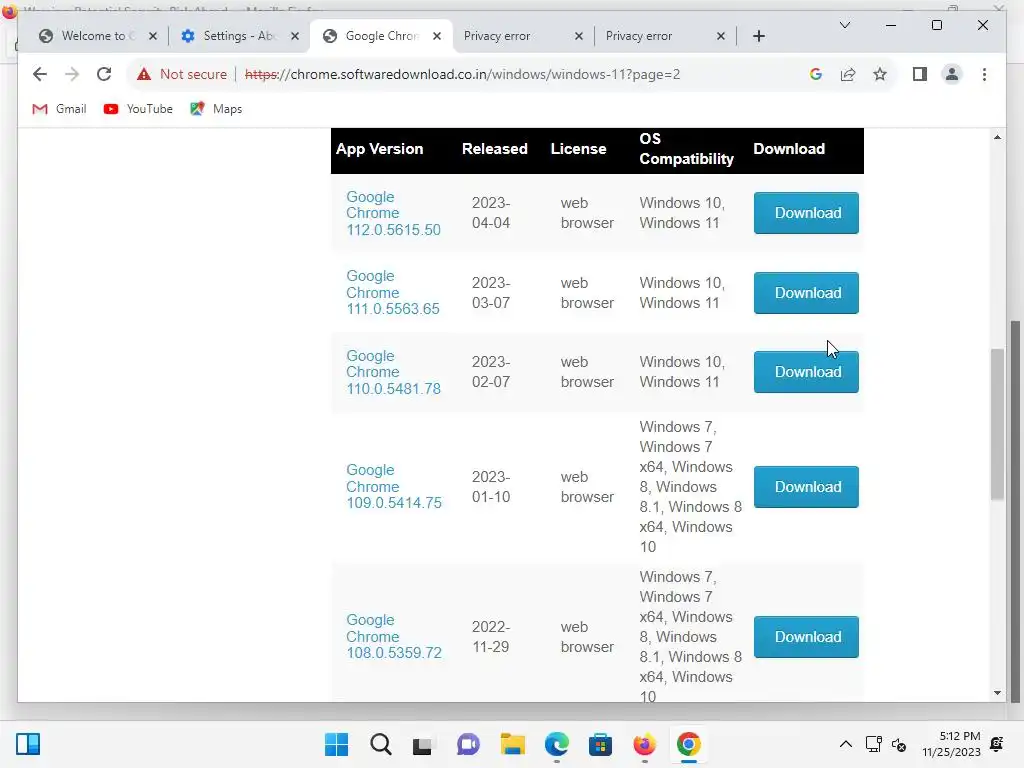Open Google Chrome 111.0.5563.65 link
Image resolution: width=1024 pixels, height=768 pixels.
pyautogui.click(x=392, y=293)
